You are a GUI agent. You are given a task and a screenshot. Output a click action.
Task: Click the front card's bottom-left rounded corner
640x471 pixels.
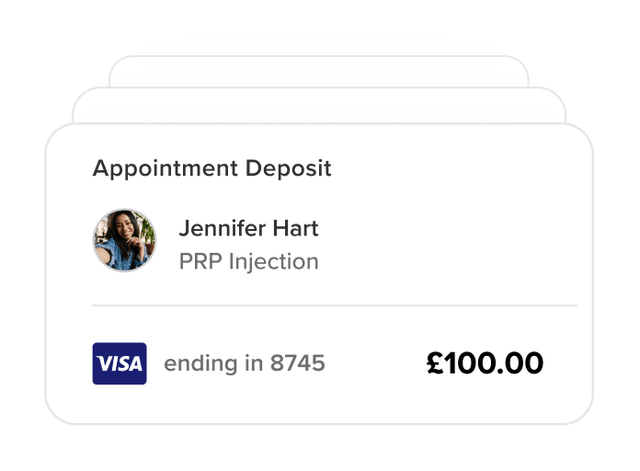pos(59,410)
